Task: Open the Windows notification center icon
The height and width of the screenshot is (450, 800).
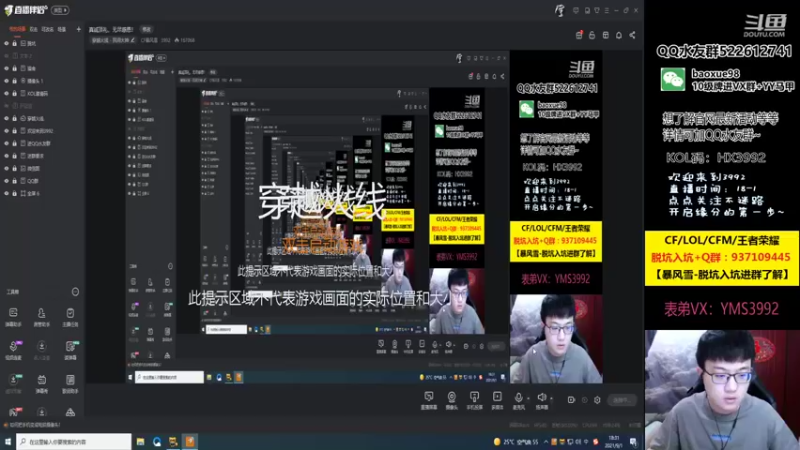Action: (x=633, y=442)
